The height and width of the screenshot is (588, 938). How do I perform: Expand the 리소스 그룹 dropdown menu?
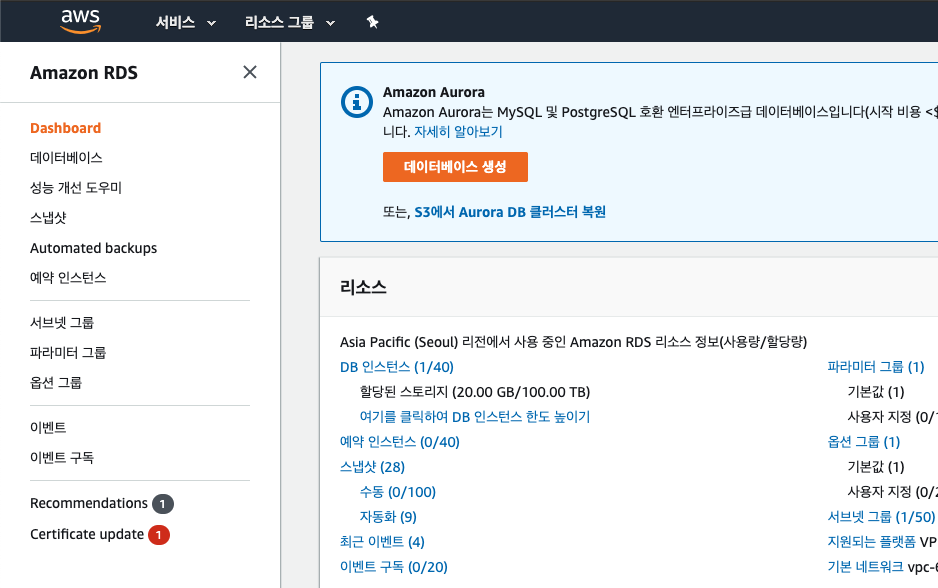tap(290, 23)
